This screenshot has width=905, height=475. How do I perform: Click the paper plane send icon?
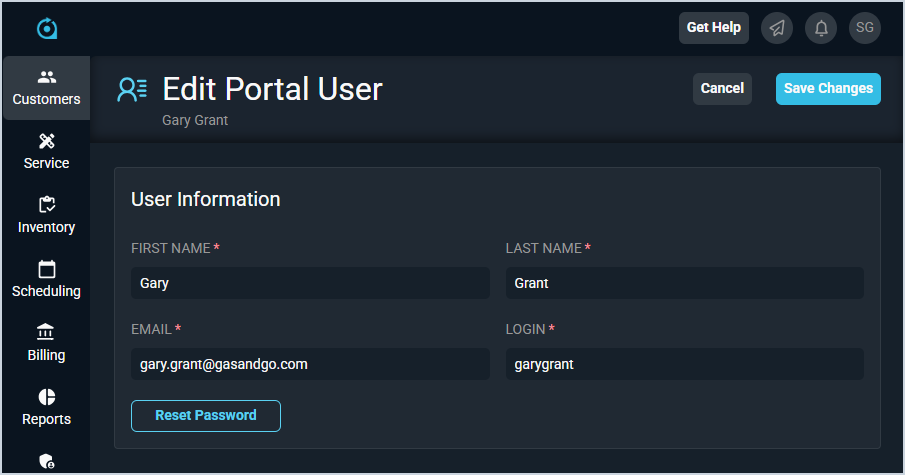click(x=777, y=28)
